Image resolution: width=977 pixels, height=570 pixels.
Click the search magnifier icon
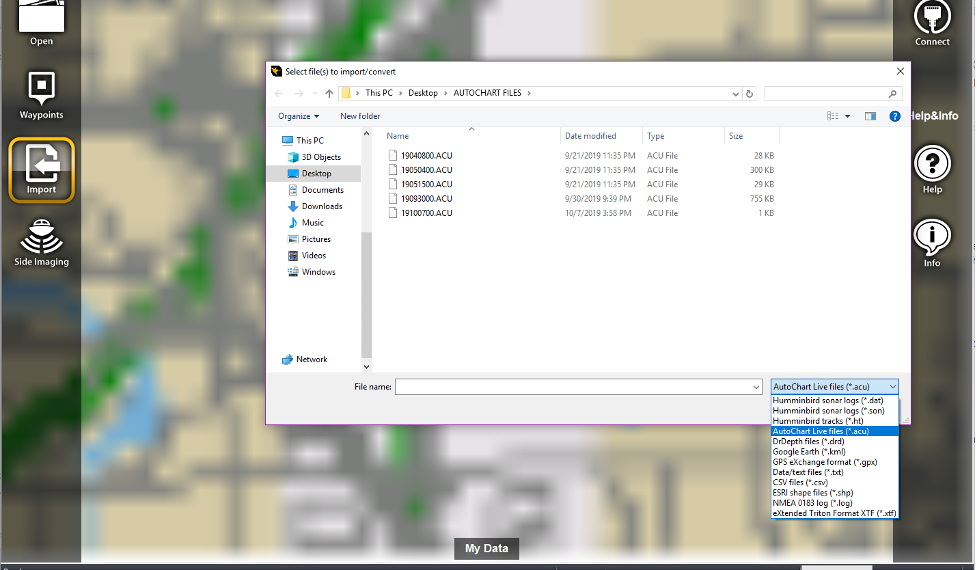892,93
